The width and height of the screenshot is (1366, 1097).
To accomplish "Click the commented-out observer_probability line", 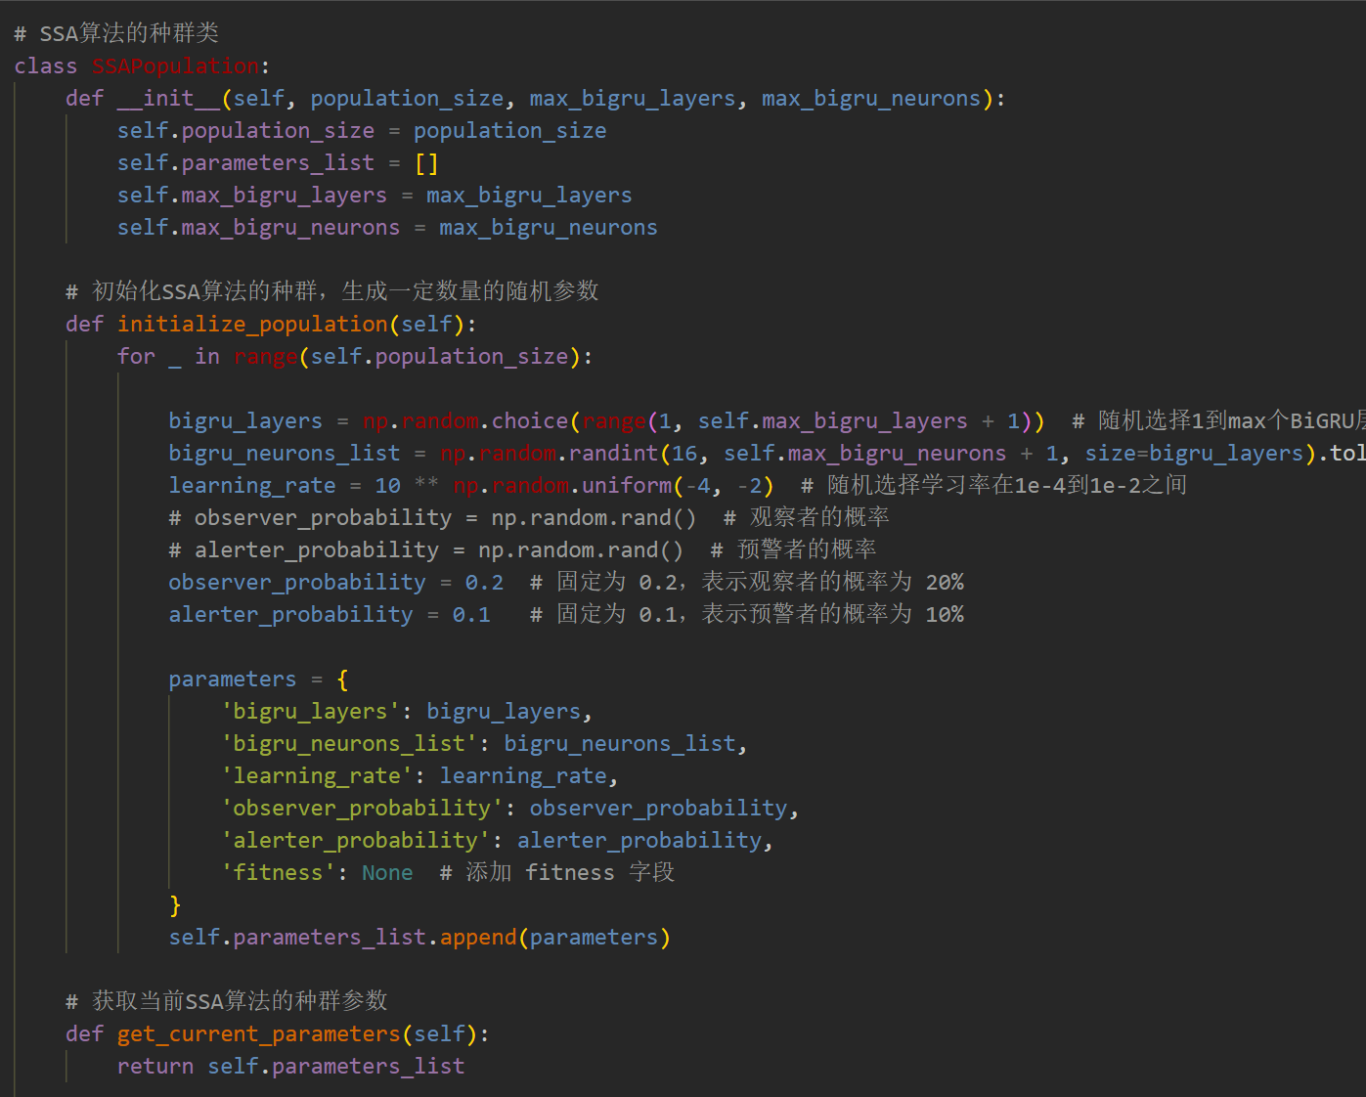I will tap(432, 517).
